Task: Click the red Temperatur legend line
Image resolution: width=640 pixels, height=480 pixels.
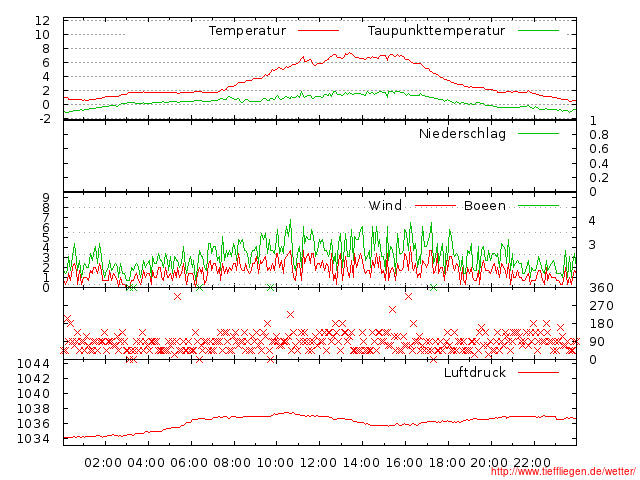Action: (318, 31)
